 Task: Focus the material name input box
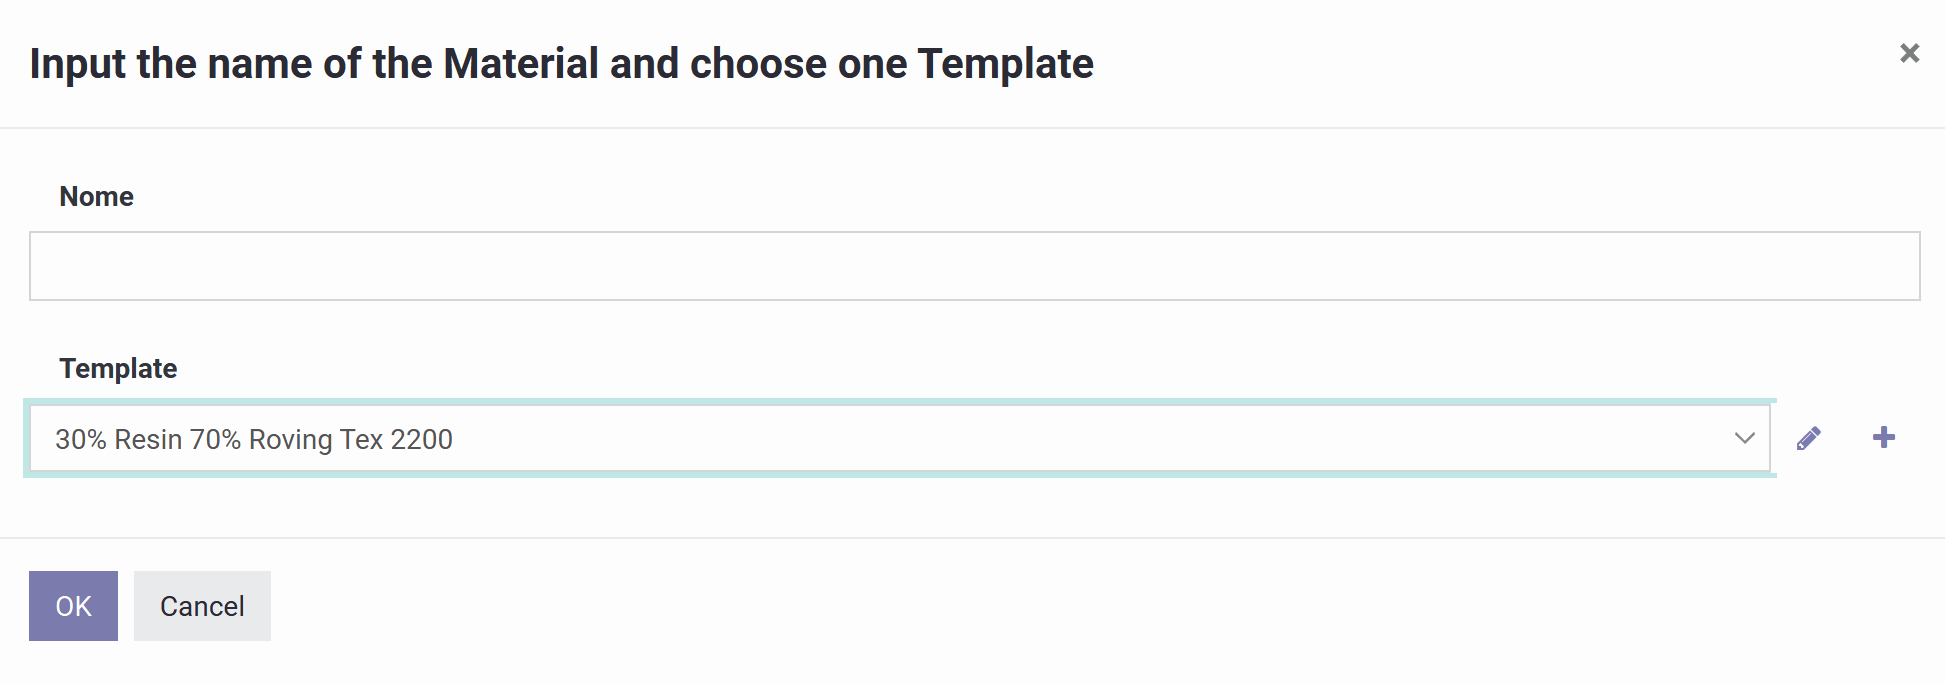[x=974, y=266]
